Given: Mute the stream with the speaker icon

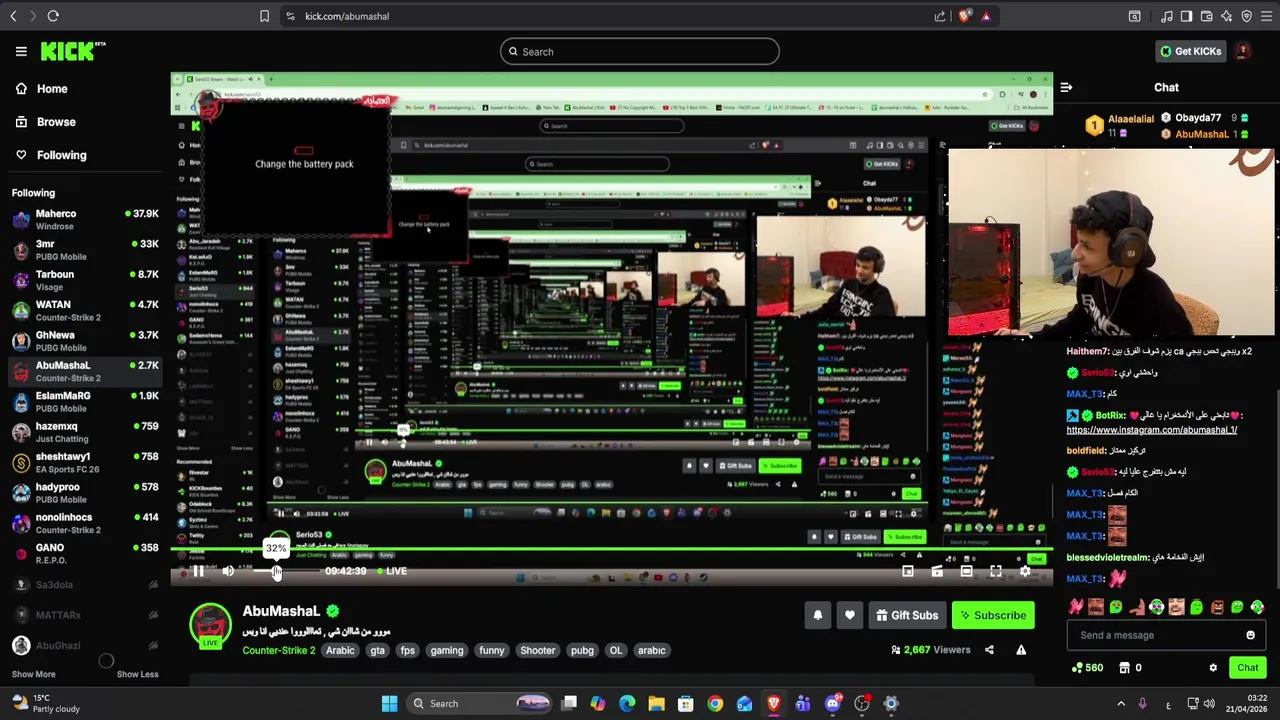Looking at the screenshot, I should click(228, 571).
